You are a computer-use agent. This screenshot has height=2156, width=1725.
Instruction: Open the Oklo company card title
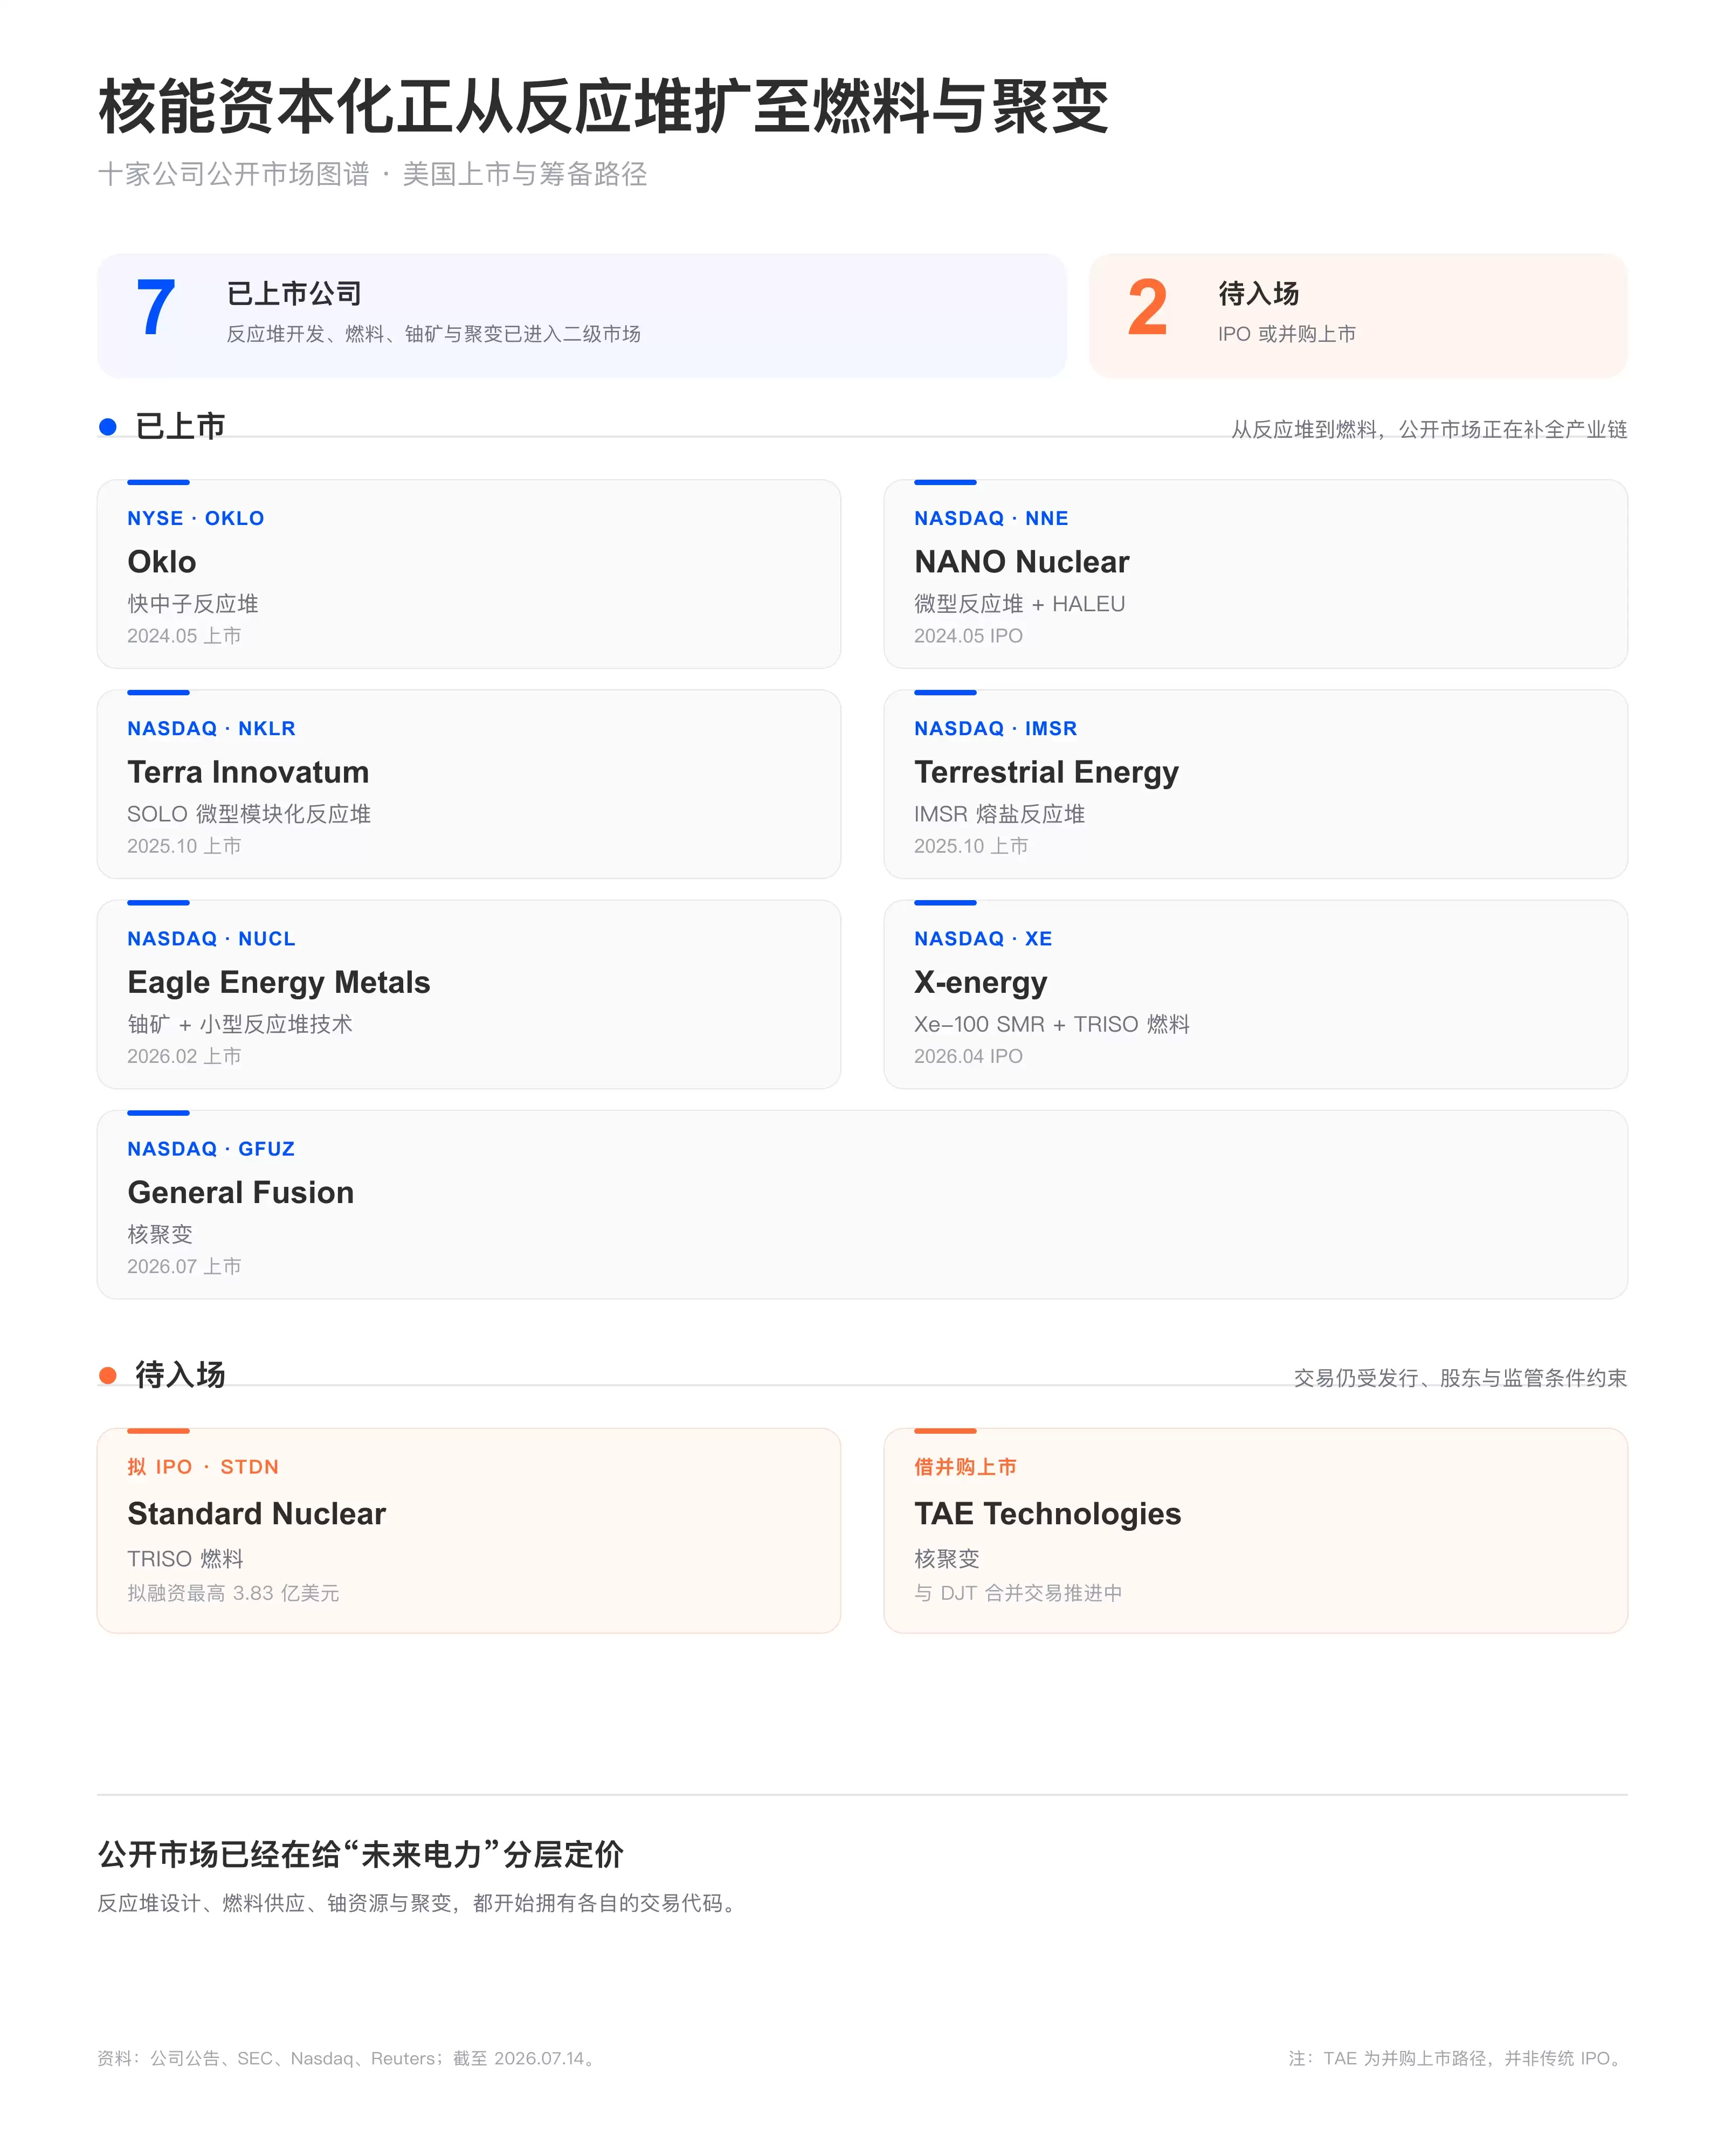(162, 562)
